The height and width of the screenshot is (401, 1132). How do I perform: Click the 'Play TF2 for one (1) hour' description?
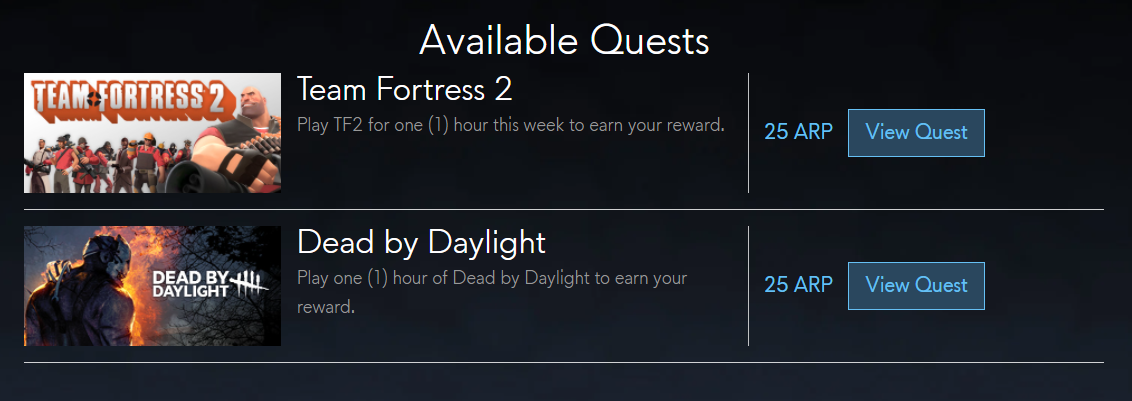[510, 125]
